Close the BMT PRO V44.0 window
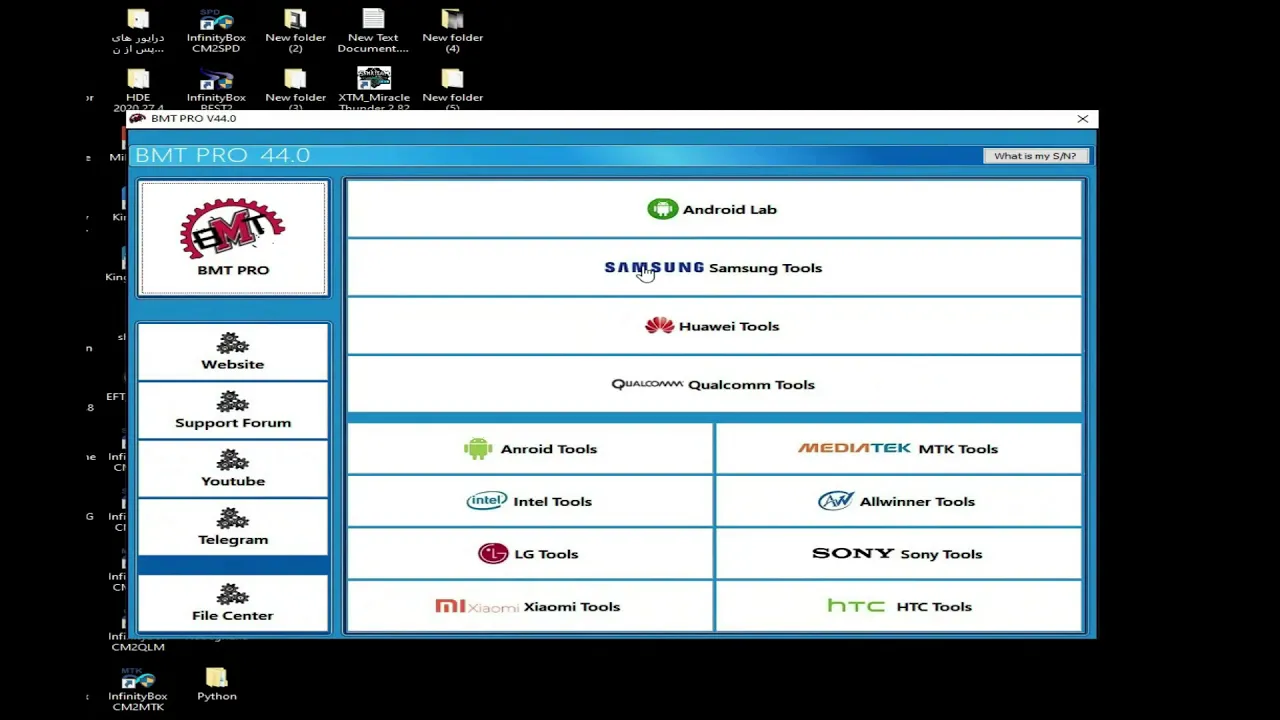1280x720 pixels. tap(1082, 119)
